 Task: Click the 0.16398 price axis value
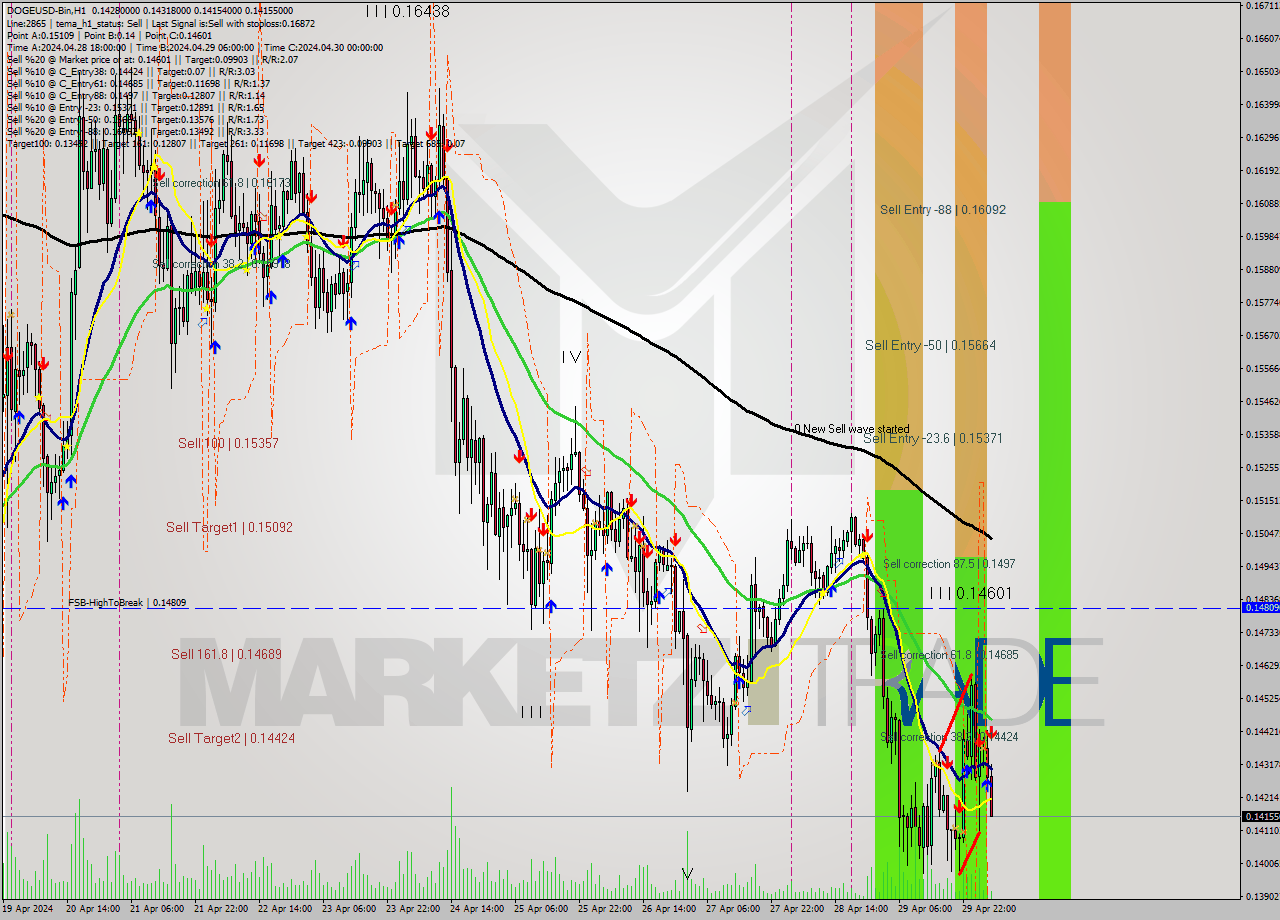pyautogui.click(x=1261, y=104)
